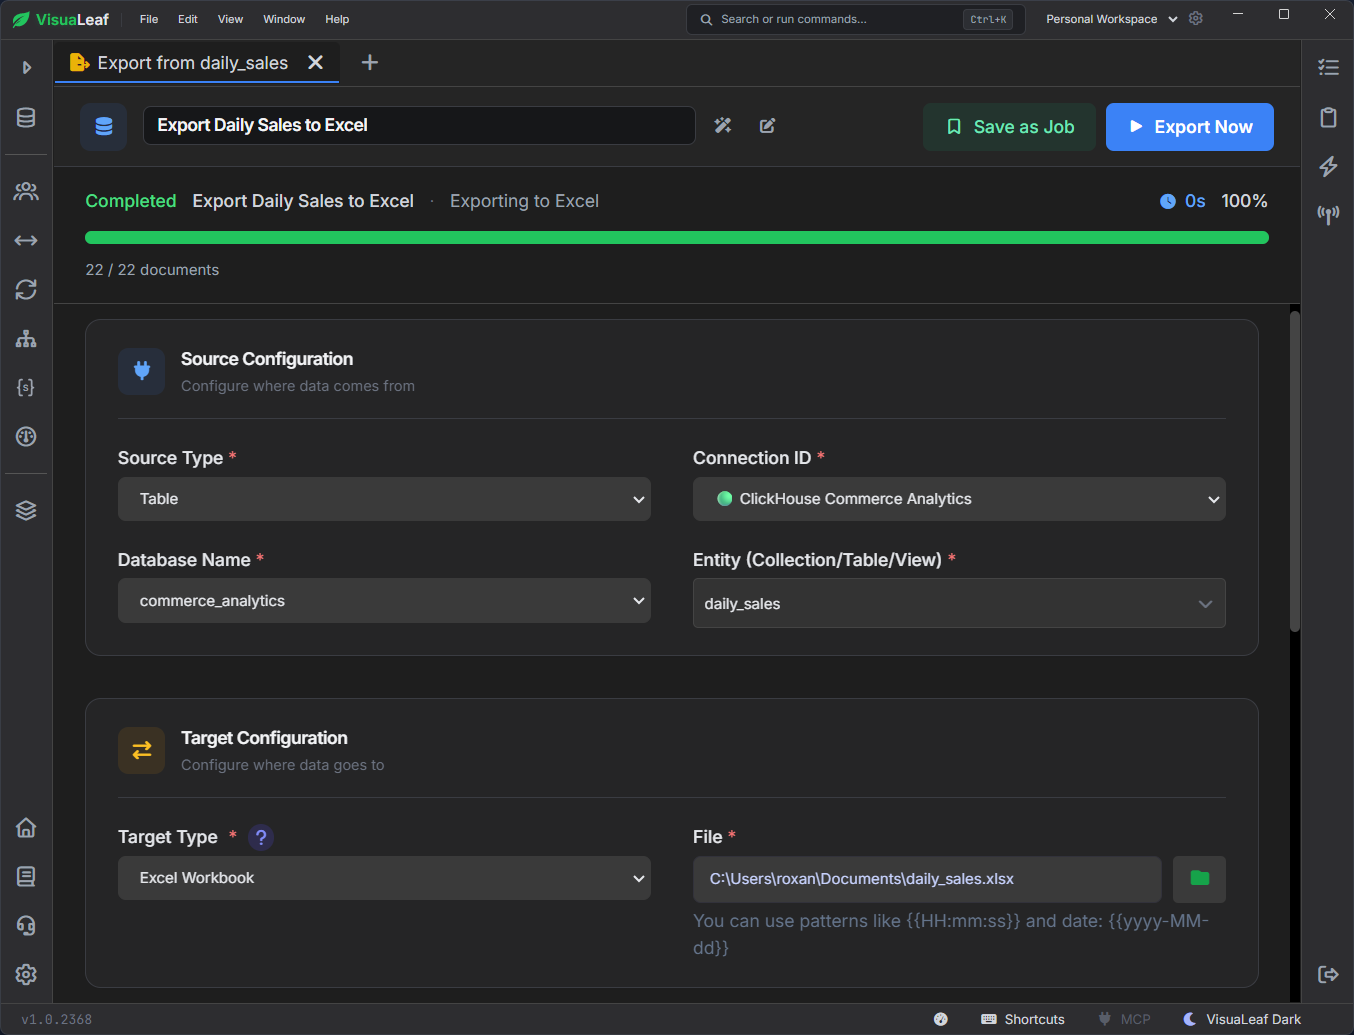This screenshot has height=1035, width=1354.
Task: Open Shortcuts from the status bar
Action: pos(1023,1019)
